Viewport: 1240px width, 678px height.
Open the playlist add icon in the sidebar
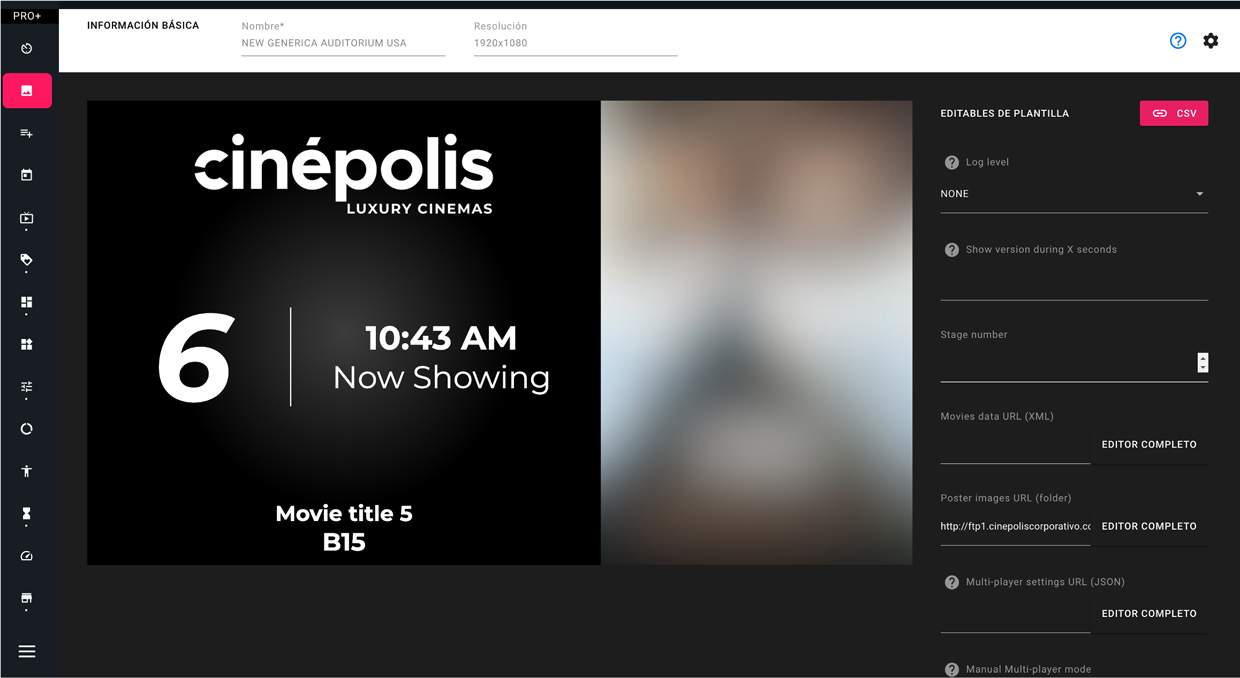27,133
